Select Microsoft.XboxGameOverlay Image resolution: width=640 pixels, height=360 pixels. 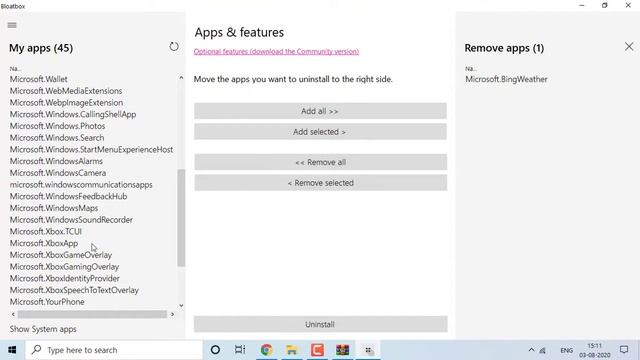tap(60, 255)
